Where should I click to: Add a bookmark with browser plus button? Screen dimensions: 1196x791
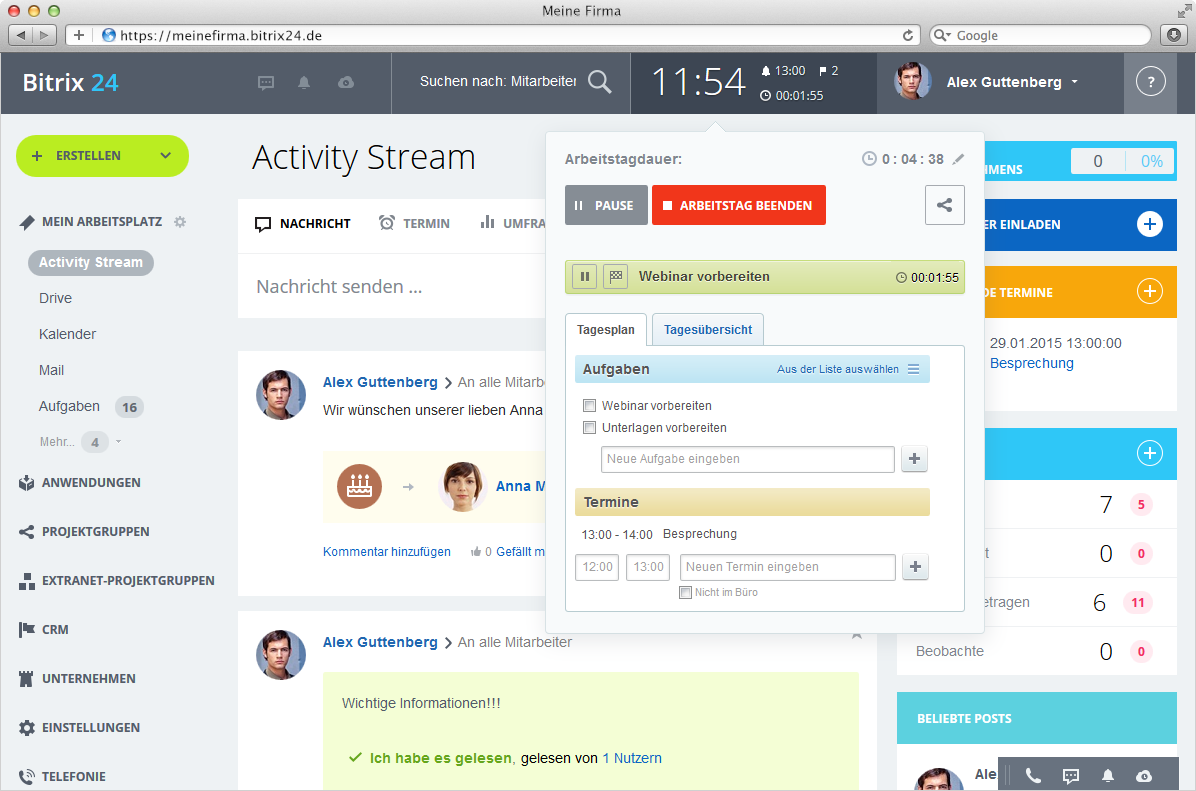click(x=79, y=35)
